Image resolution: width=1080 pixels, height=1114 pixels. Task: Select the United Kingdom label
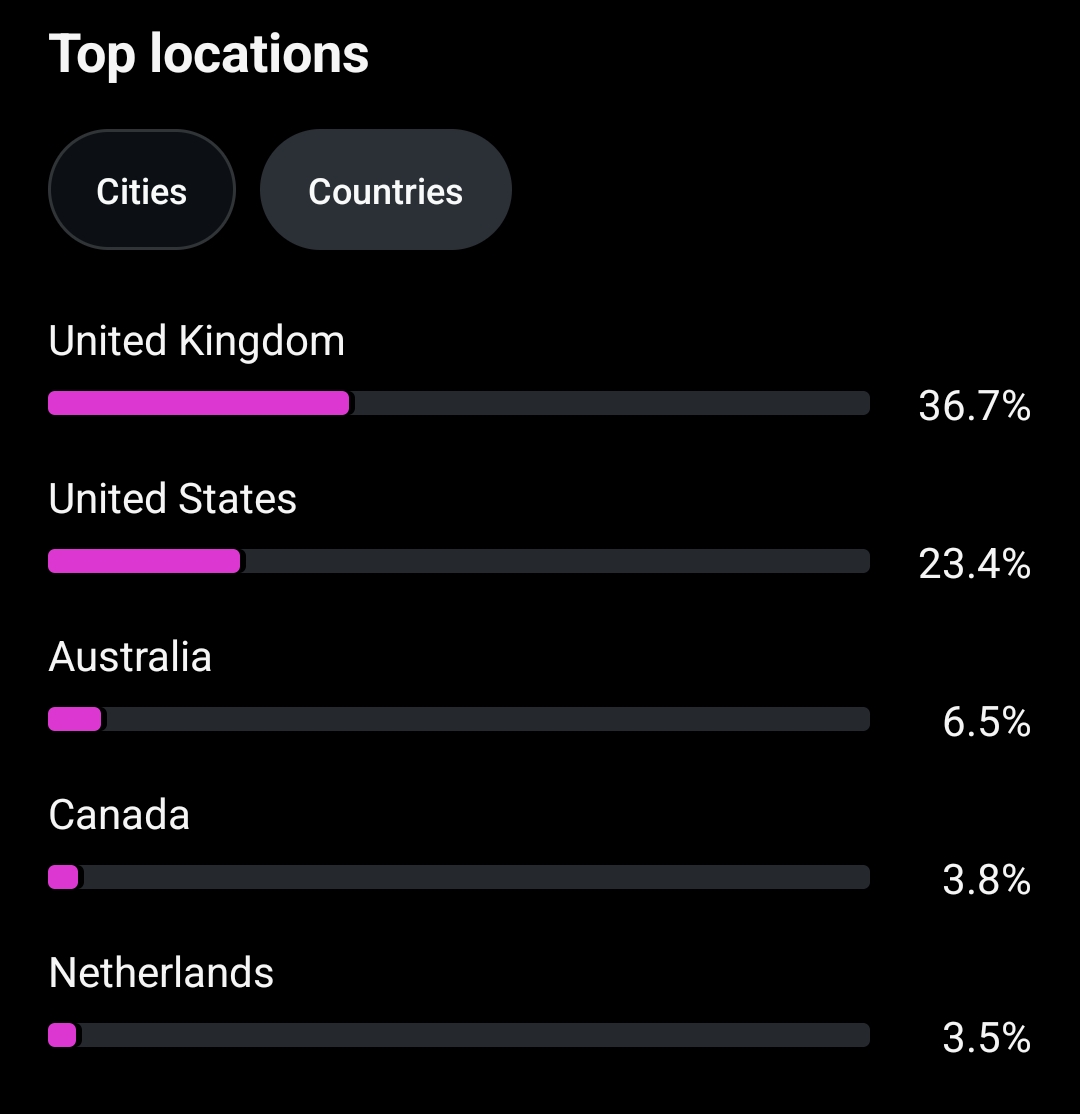196,342
